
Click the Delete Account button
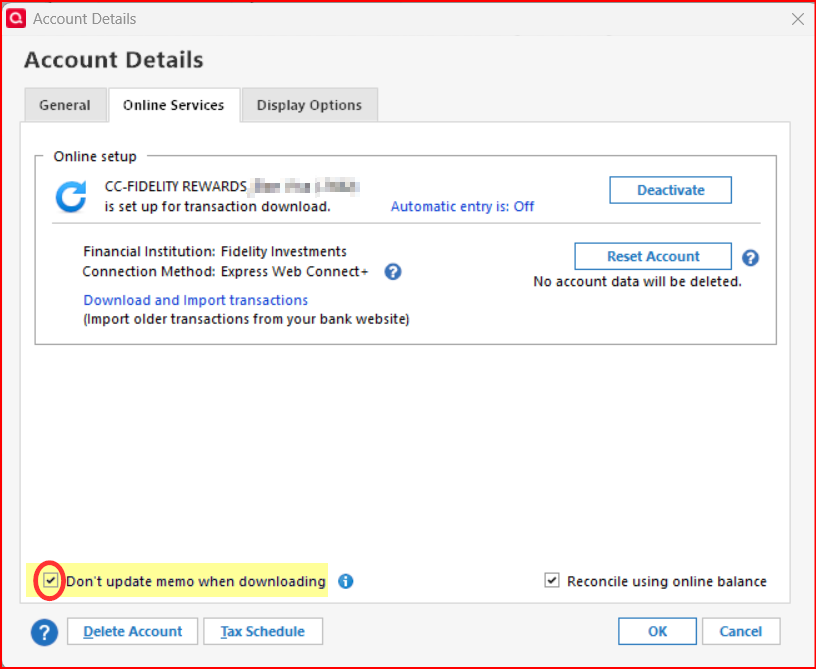tap(133, 632)
